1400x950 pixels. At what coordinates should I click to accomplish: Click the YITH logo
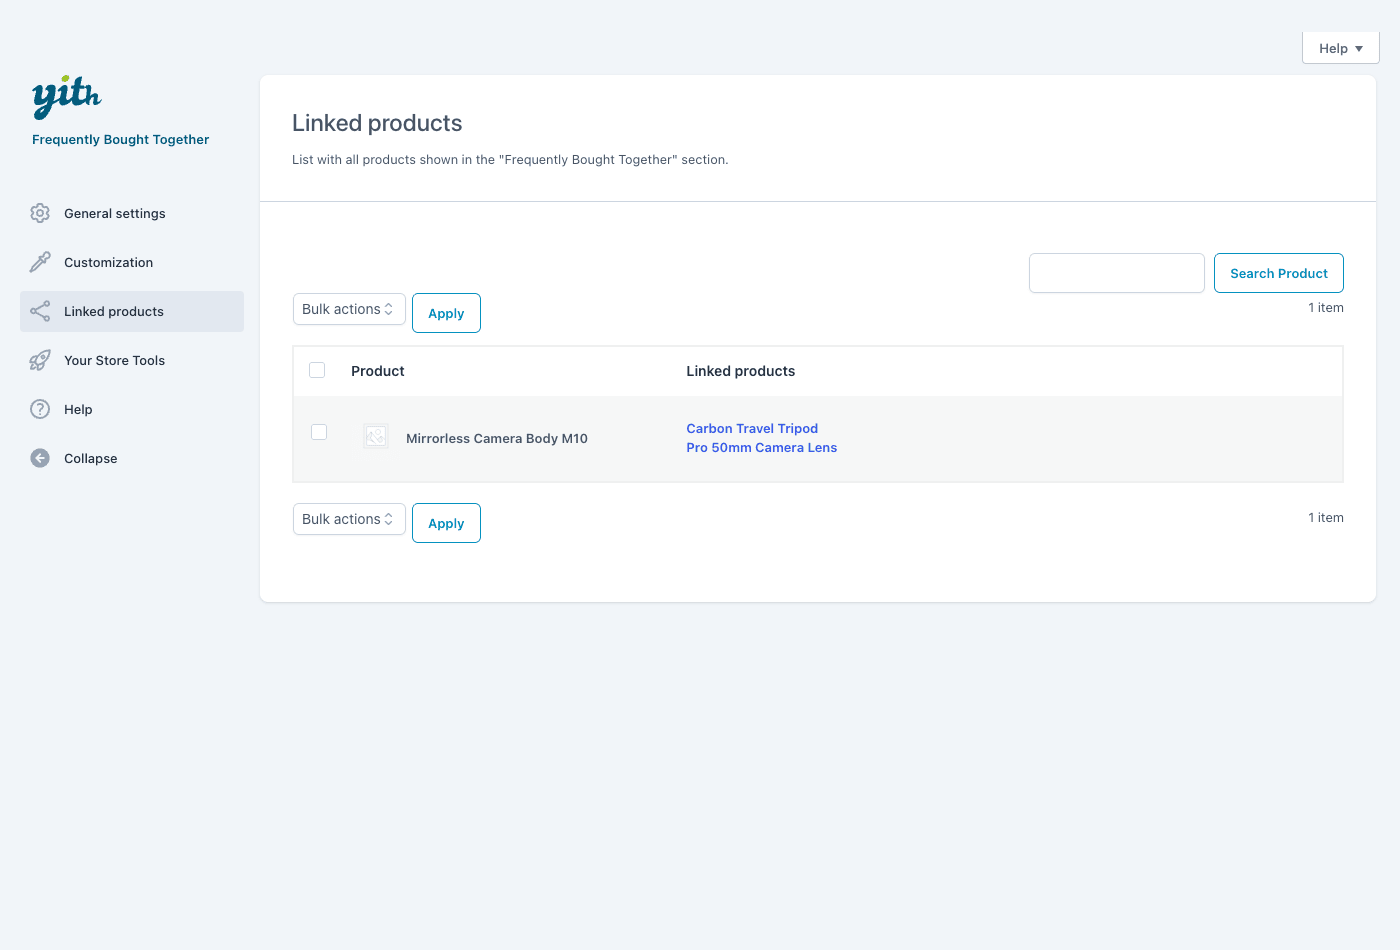click(67, 97)
